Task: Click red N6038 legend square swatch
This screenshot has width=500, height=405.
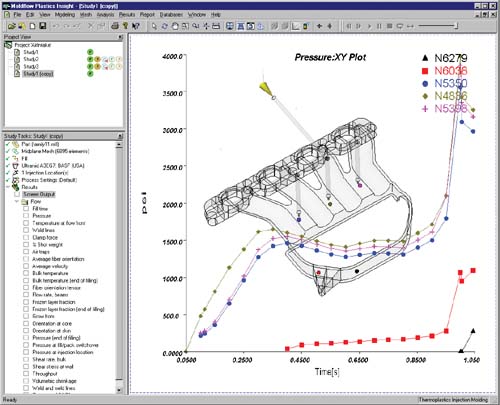Action: coord(425,71)
